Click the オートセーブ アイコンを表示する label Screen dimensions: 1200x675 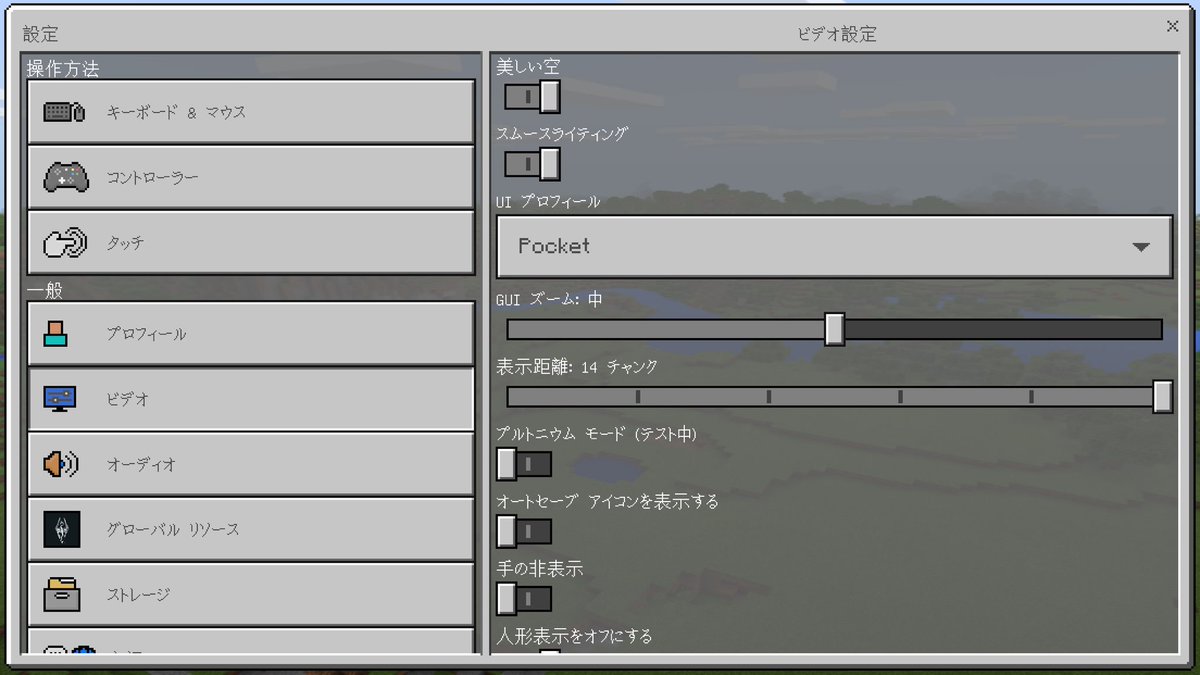608,501
